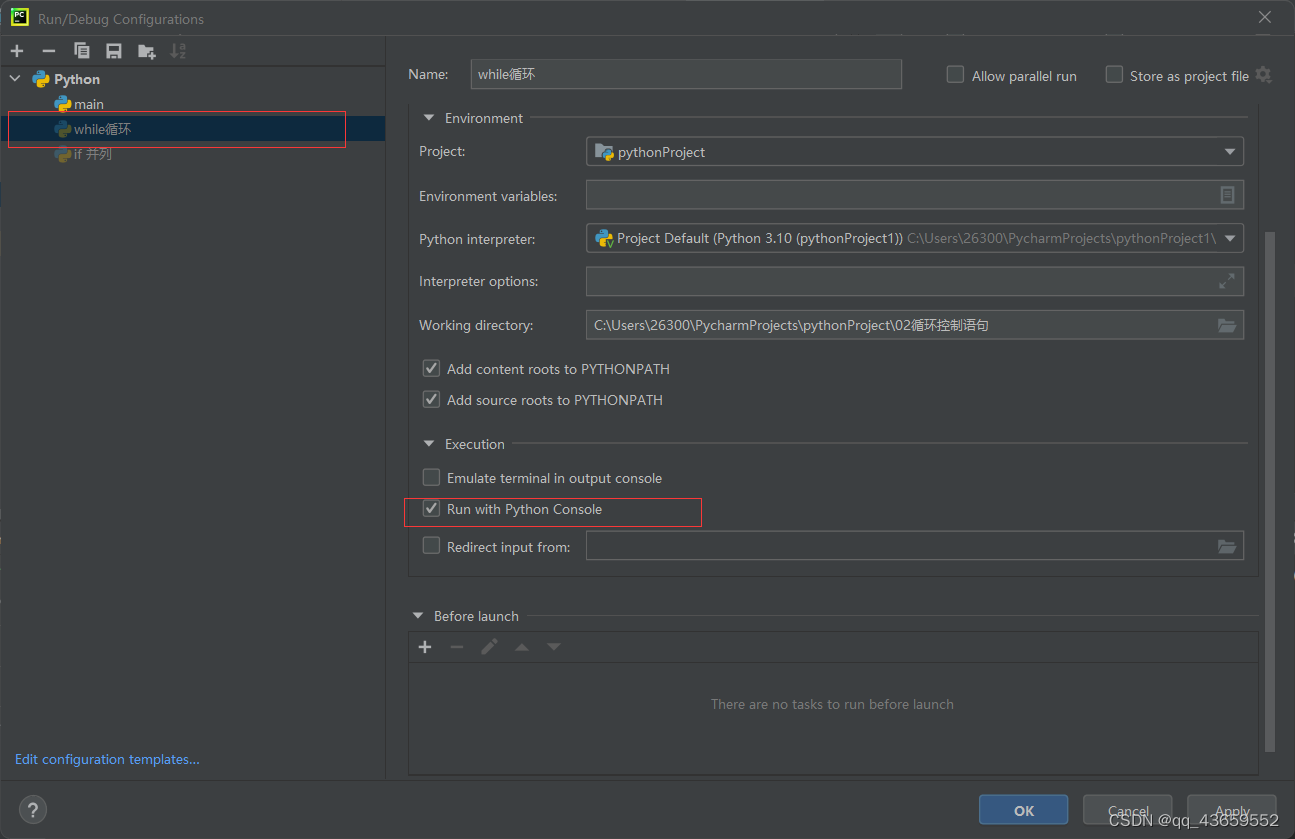Enable Allow parallel run checkbox
1295x839 pixels.
click(956, 75)
